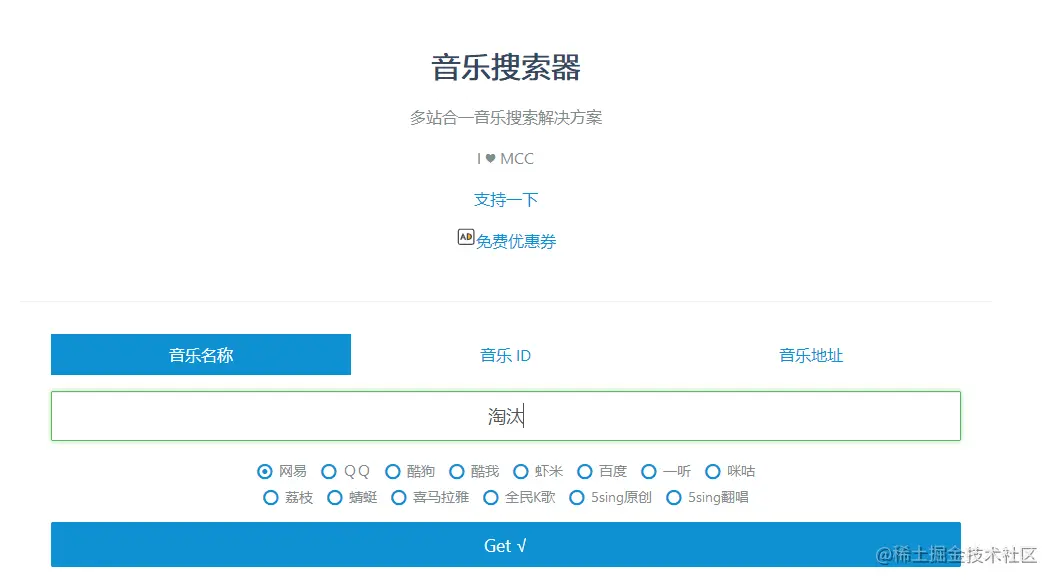Choose 喜马拉雅 as the search source
Viewport: 1056px width, 584px height.
point(397,497)
